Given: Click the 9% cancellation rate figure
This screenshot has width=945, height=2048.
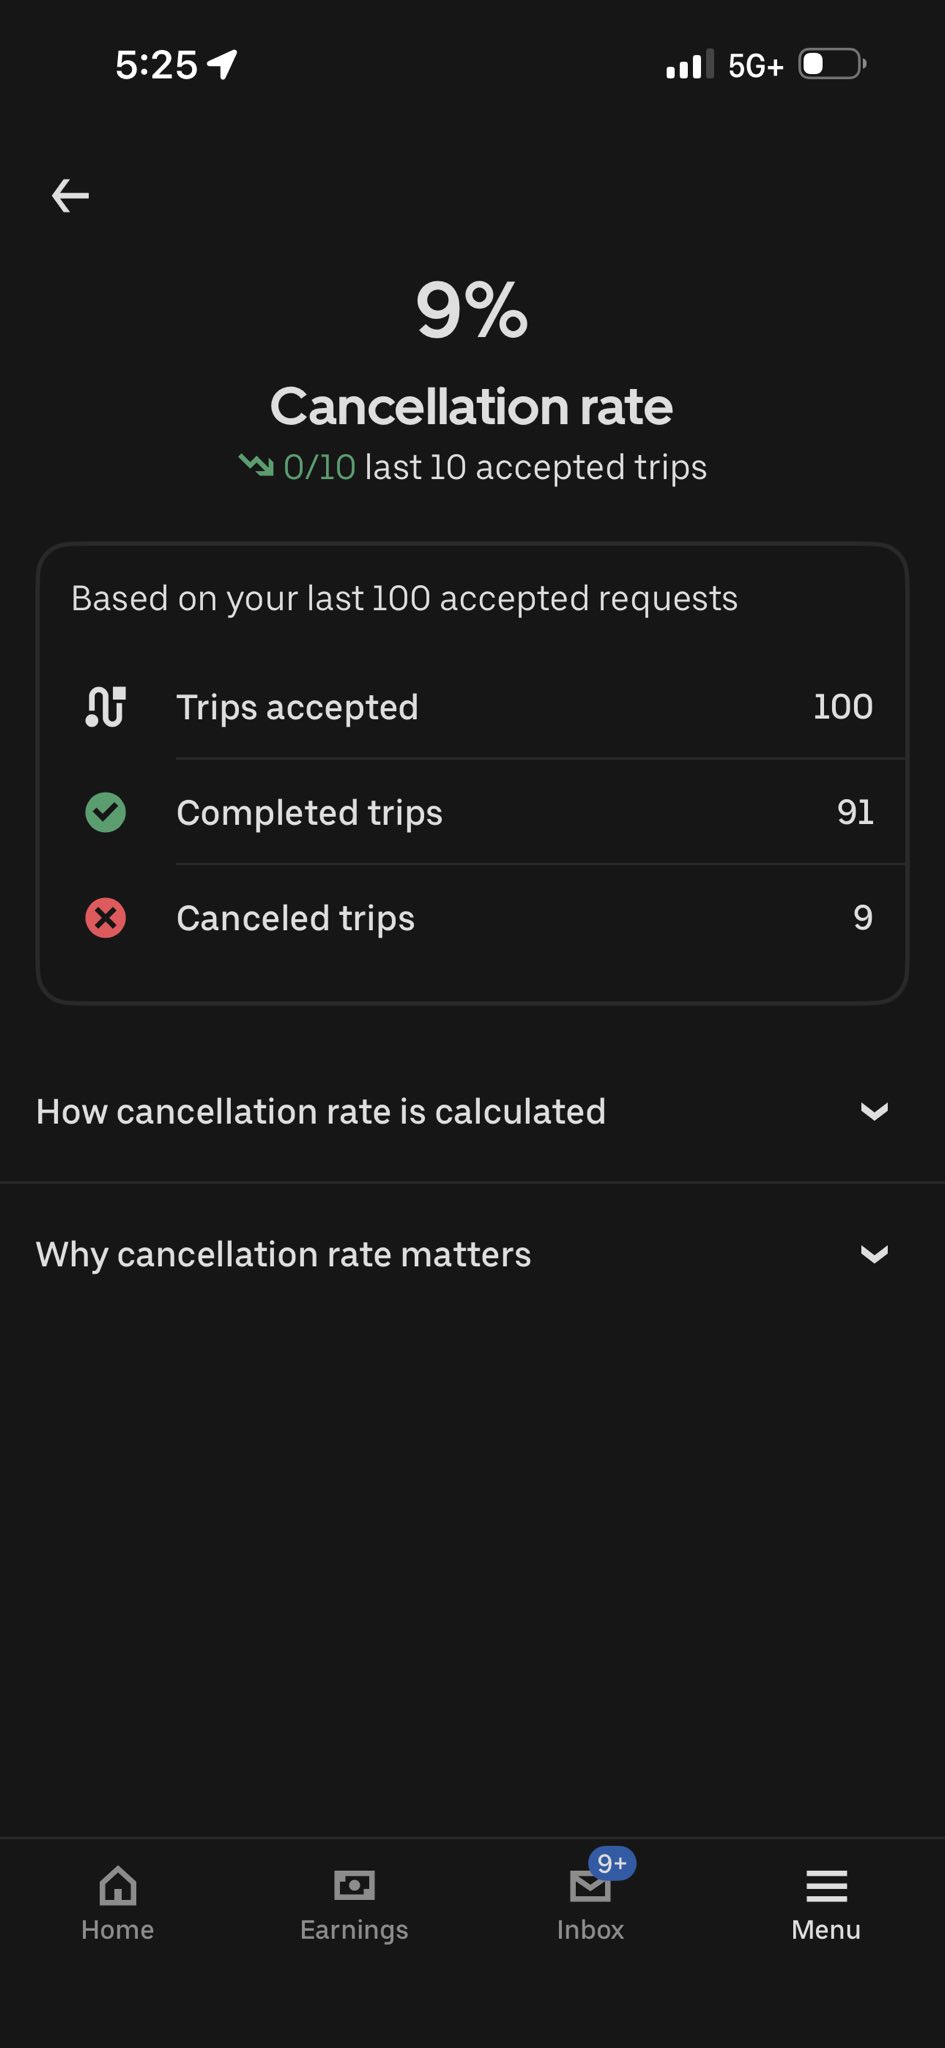Looking at the screenshot, I should tap(472, 310).
